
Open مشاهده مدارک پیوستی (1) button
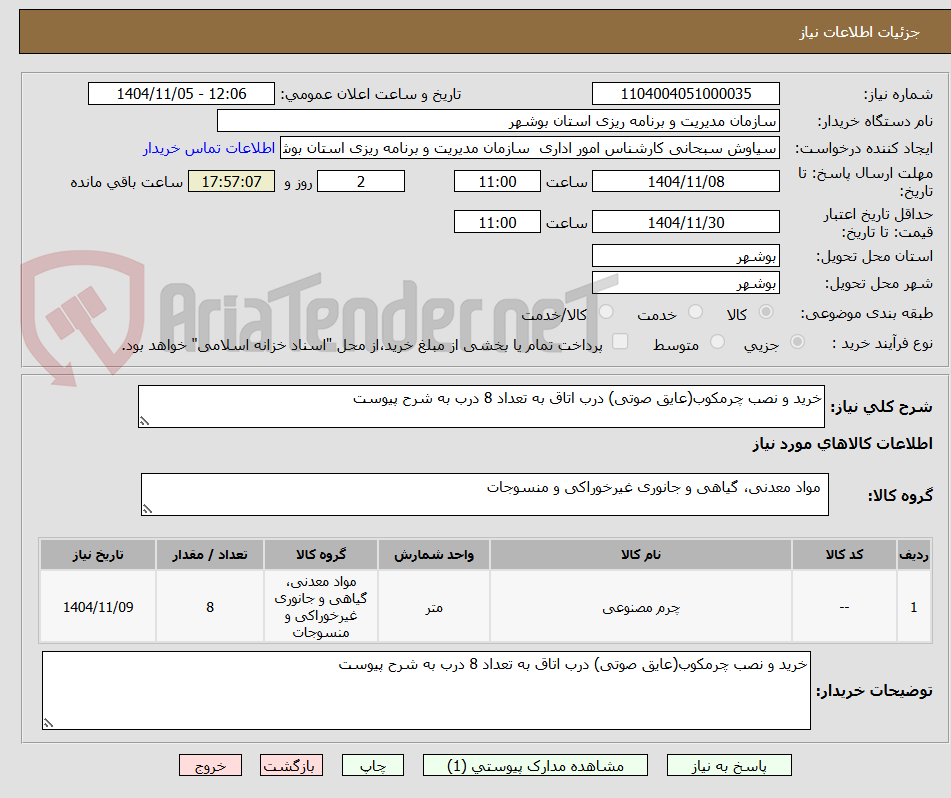coord(535,765)
